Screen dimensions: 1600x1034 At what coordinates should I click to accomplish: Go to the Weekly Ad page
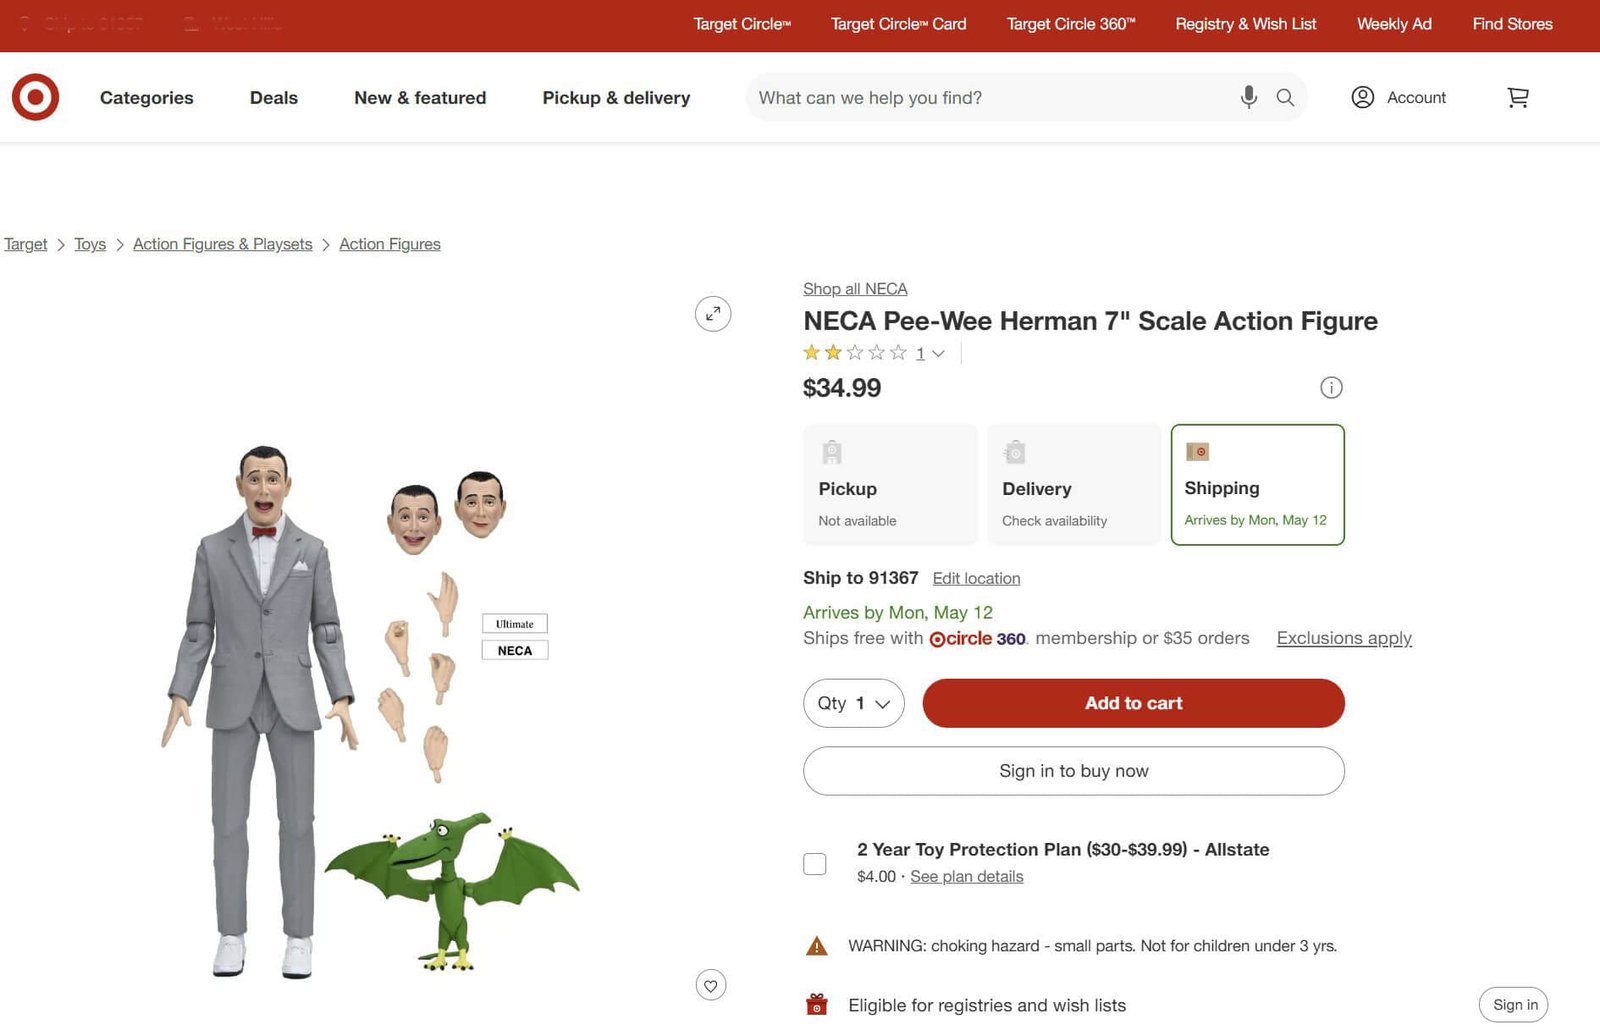1394,24
